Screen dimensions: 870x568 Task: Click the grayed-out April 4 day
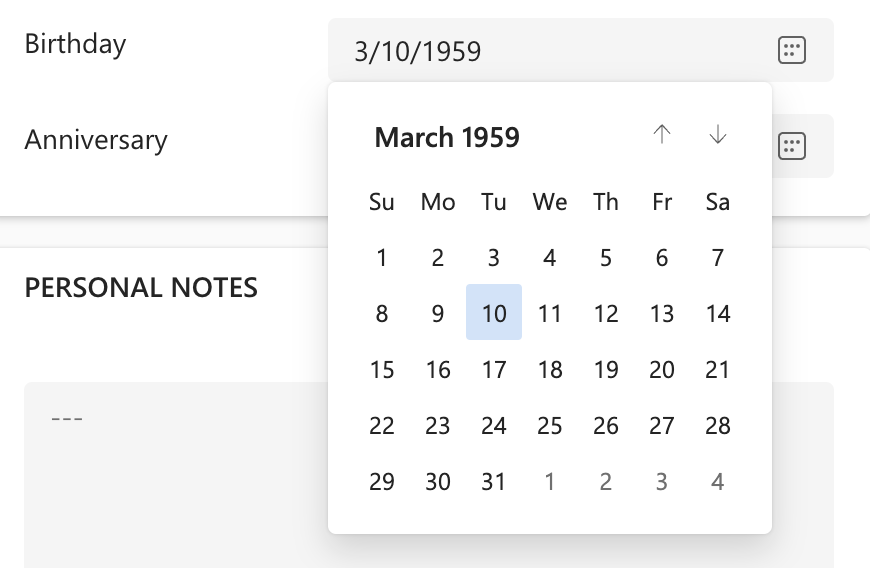pyautogui.click(x=718, y=482)
